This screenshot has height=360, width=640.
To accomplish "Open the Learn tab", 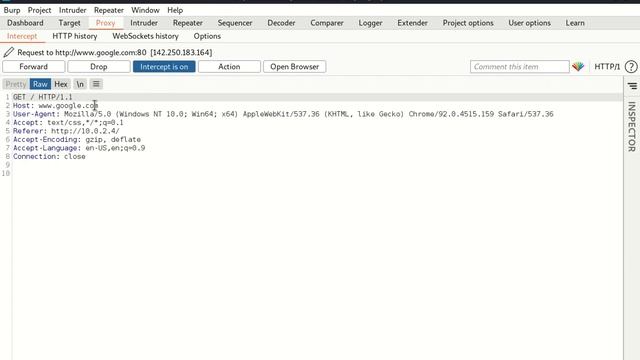I will click(x=575, y=23).
